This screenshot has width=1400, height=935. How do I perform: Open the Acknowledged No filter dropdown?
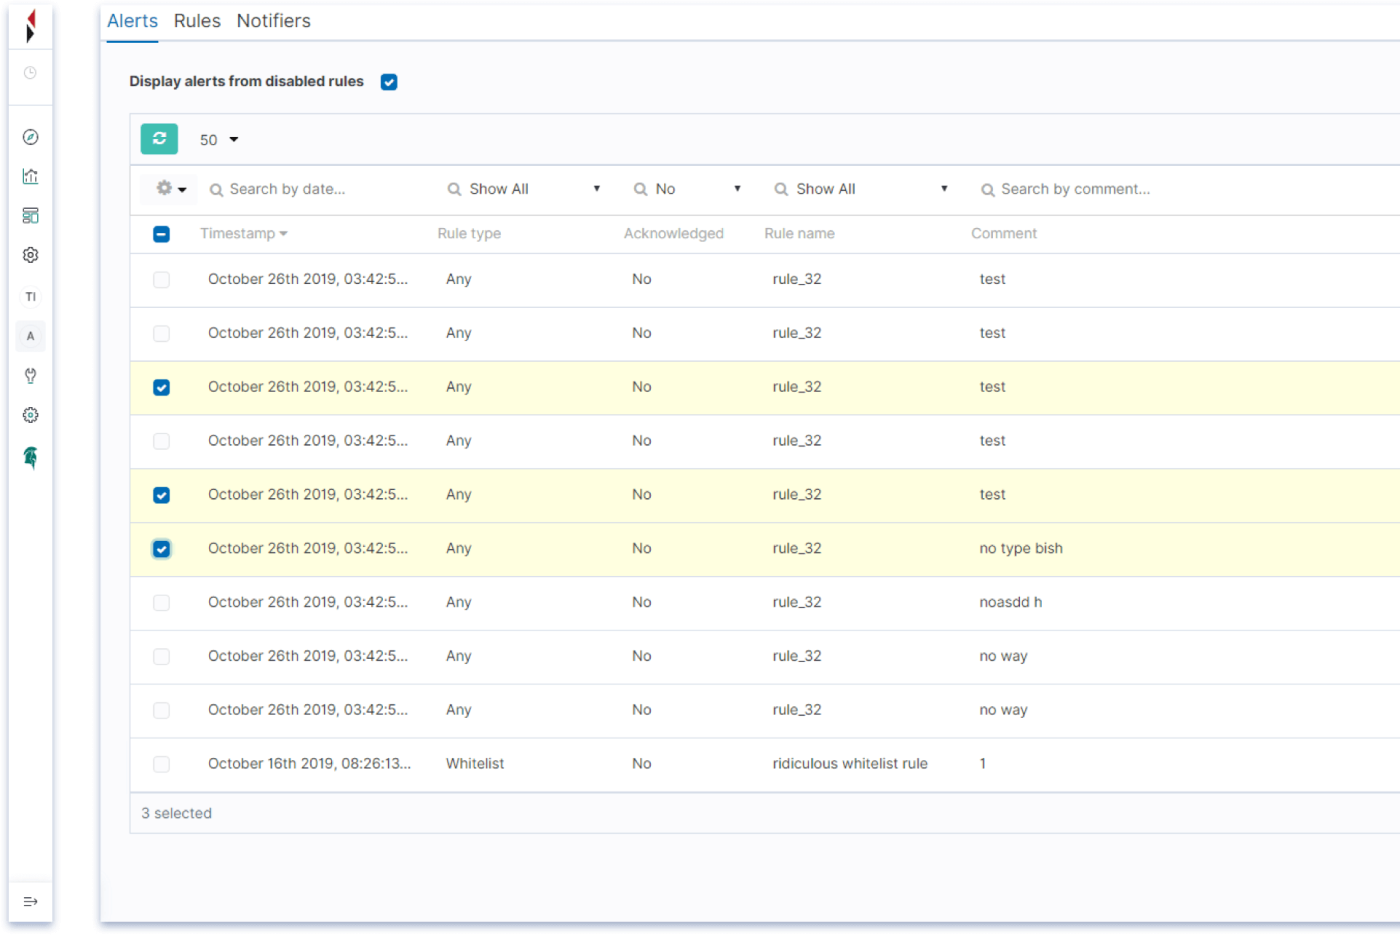pos(688,189)
